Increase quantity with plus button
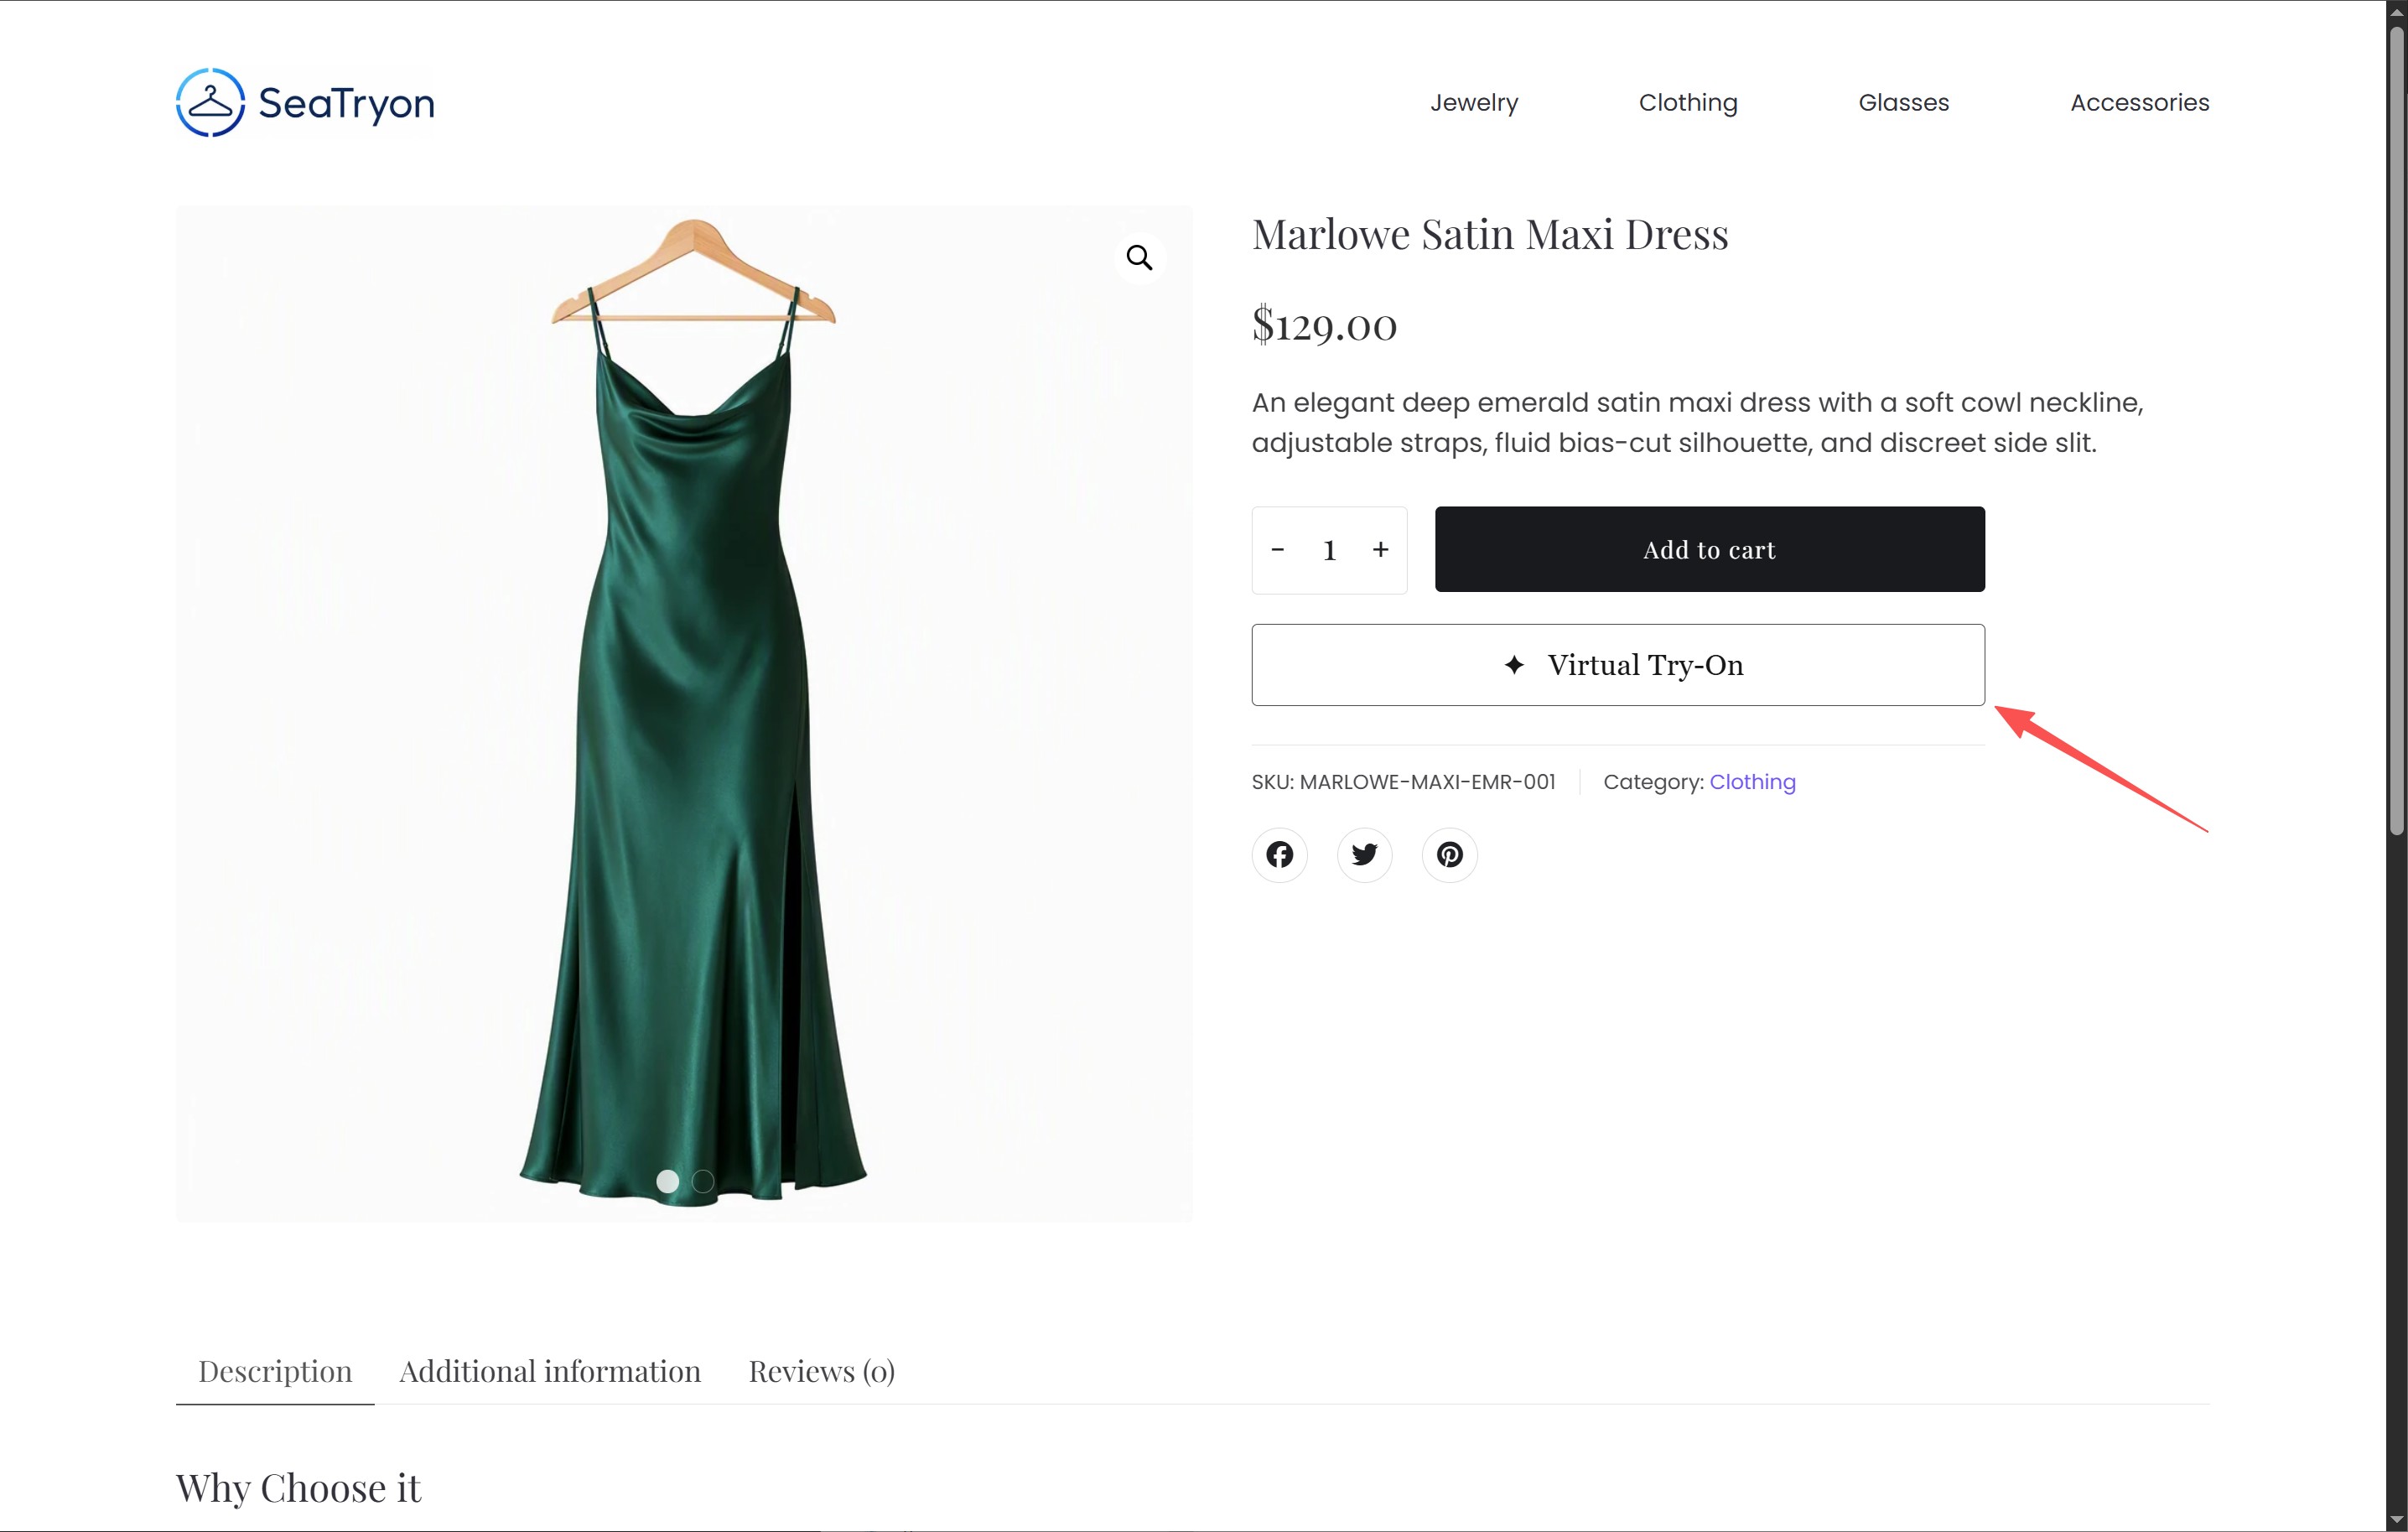Image resolution: width=2408 pixels, height=1532 pixels. pyautogui.click(x=1380, y=550)
